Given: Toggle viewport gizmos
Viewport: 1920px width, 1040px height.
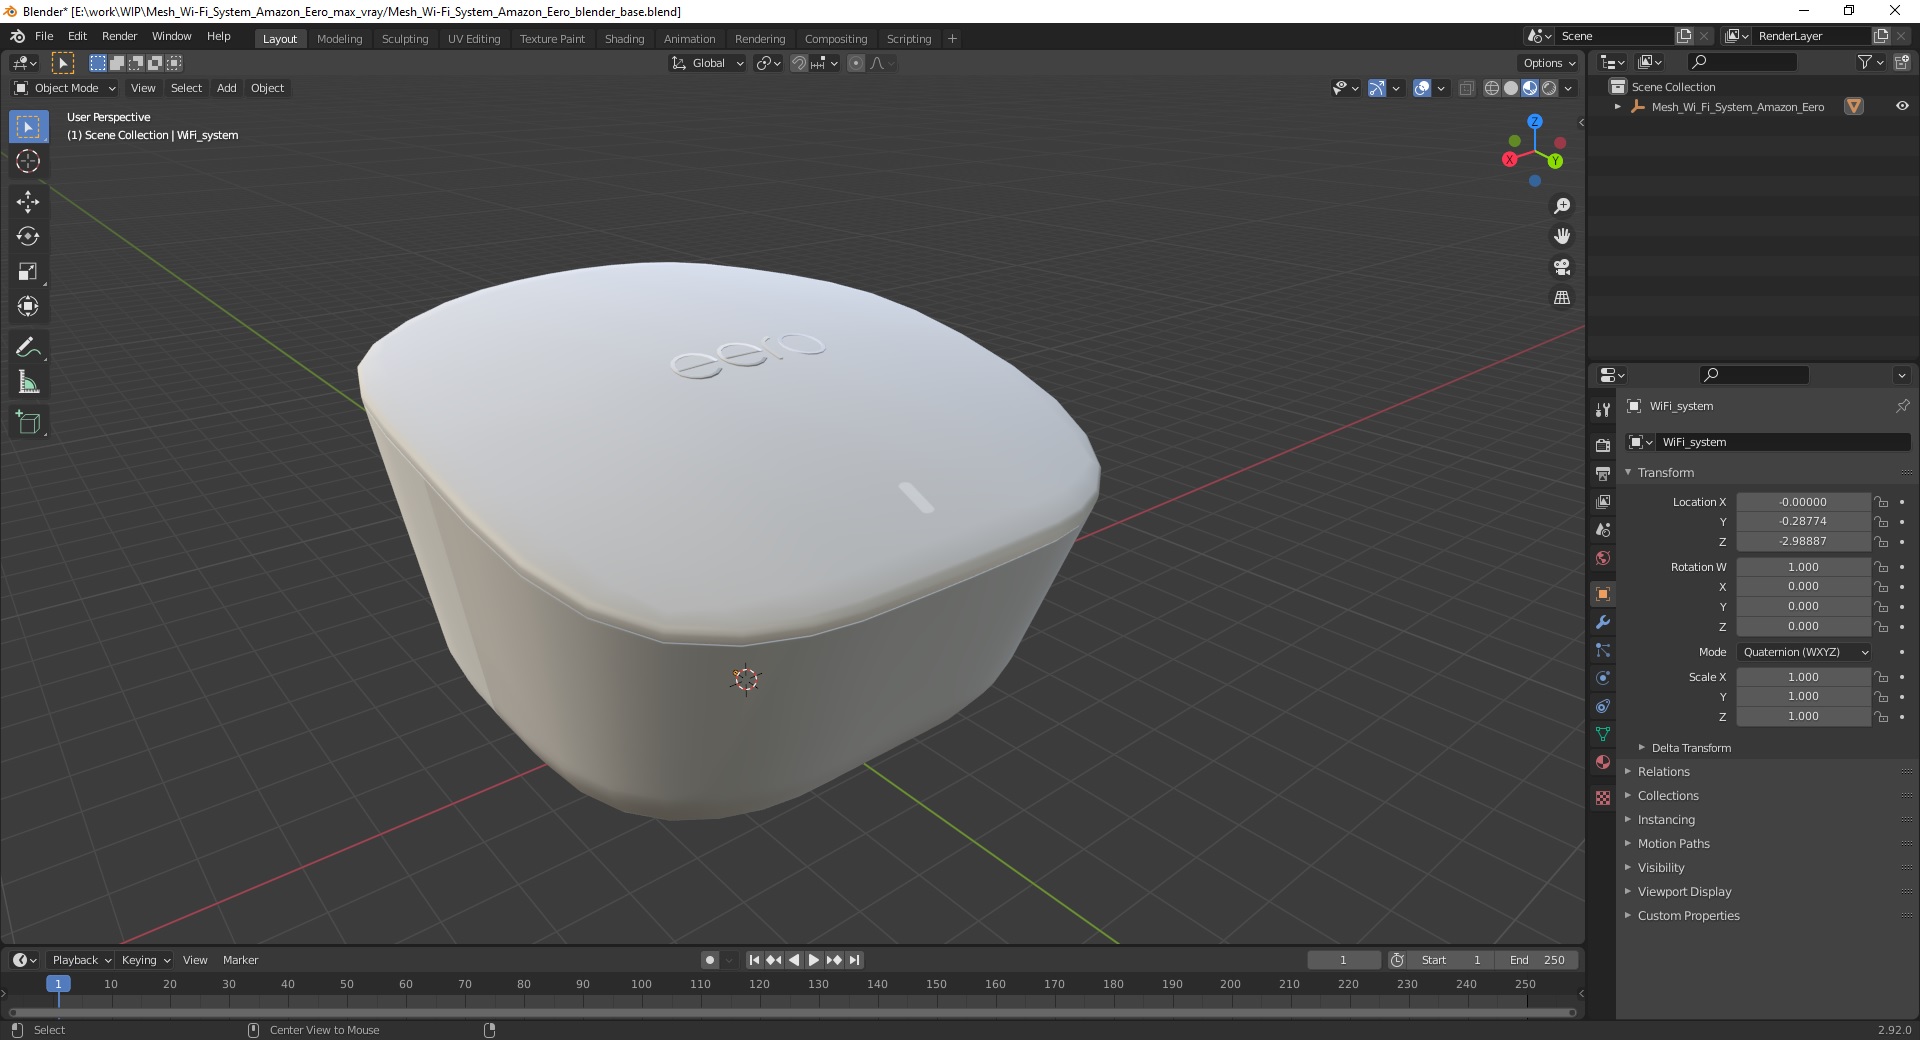Looking at the screenshot, I should [x=1377, y=88].
